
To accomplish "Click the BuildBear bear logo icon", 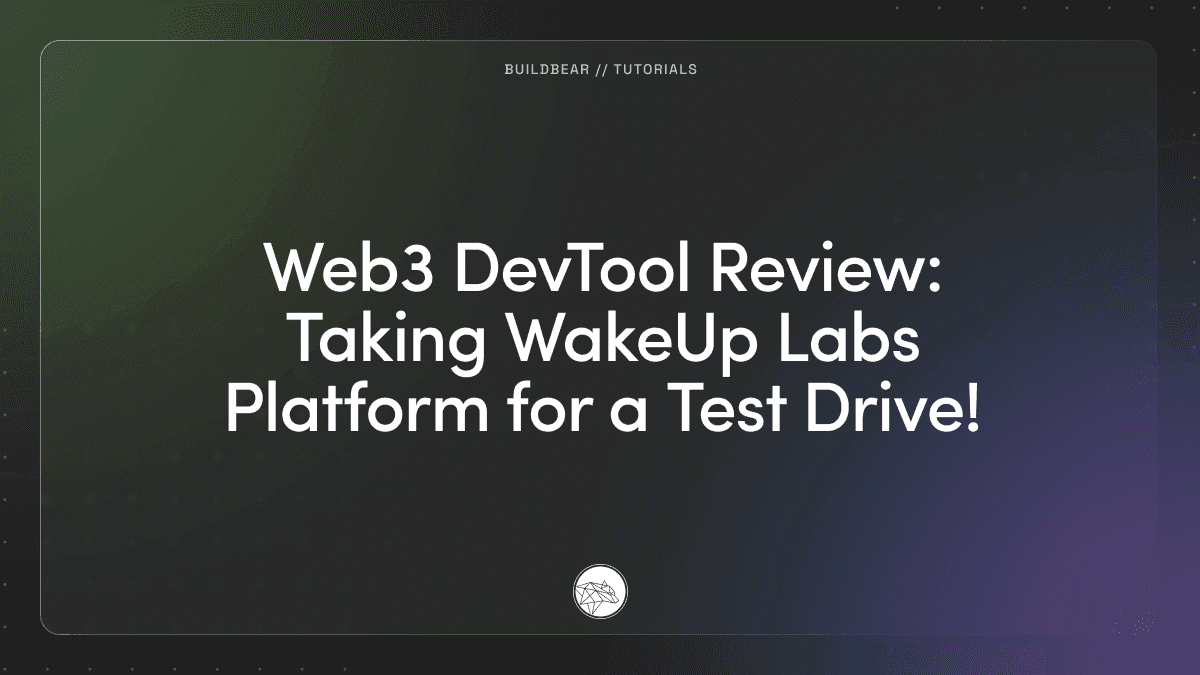I will (600, 591).
